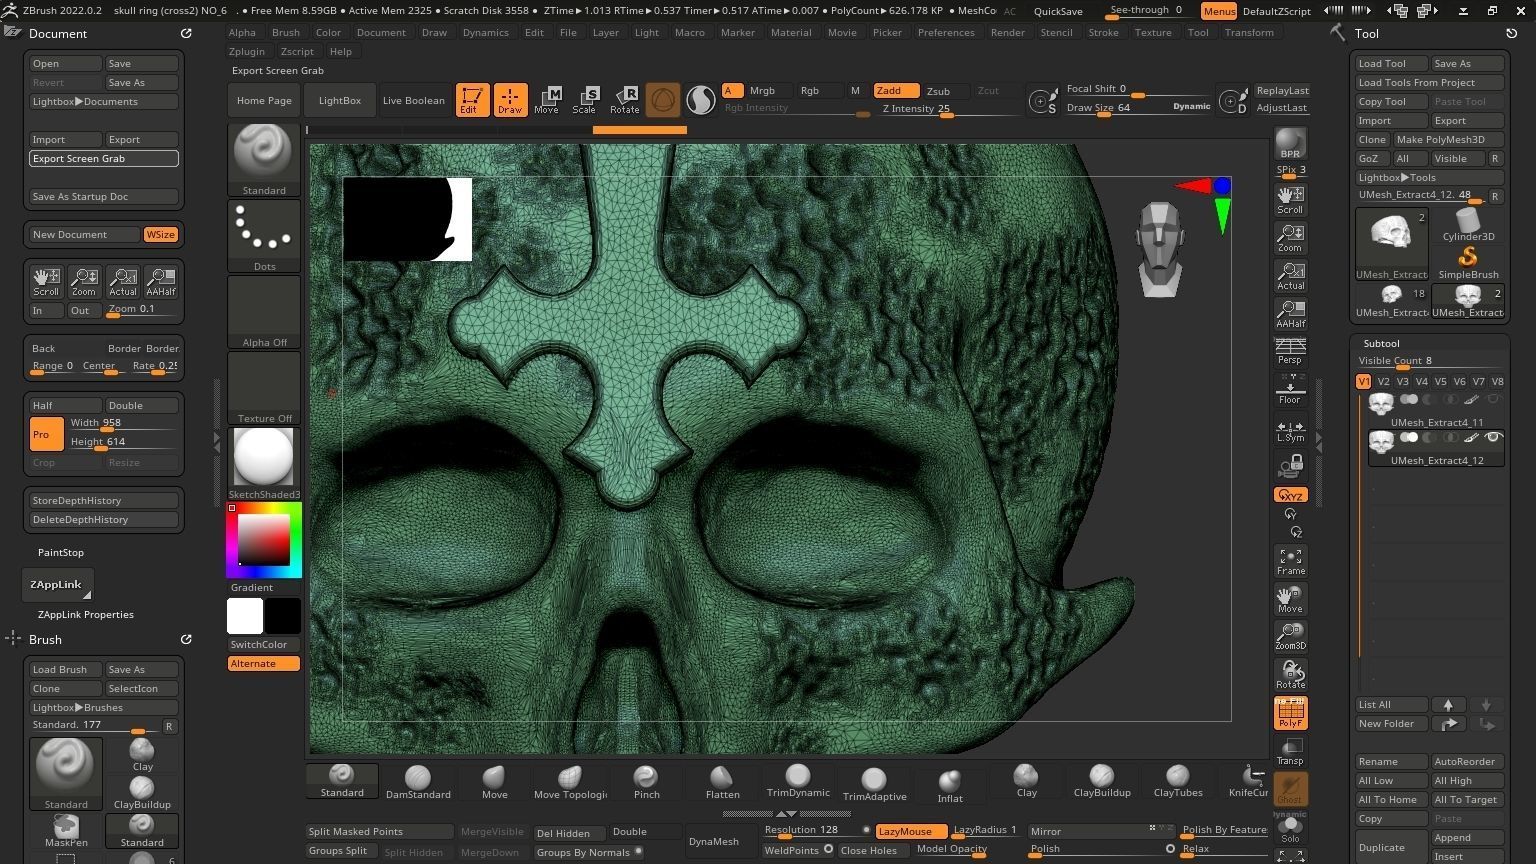Toggle Mrgb color material mode
The image size is (1536, 864).
tap(769, 91)
